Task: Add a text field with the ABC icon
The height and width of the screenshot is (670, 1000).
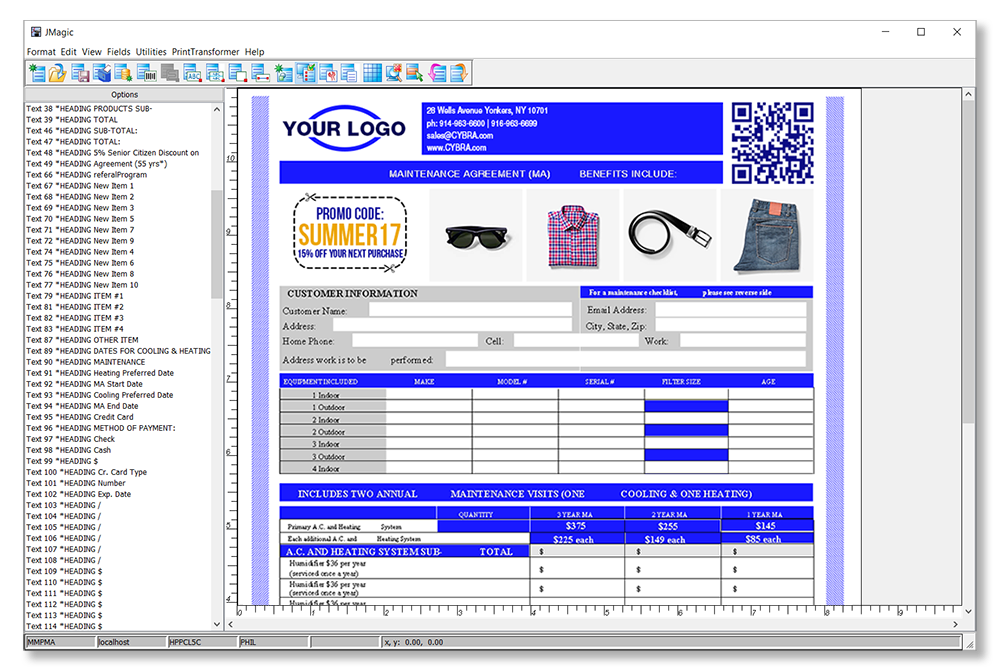Action: tap(192, 74)
